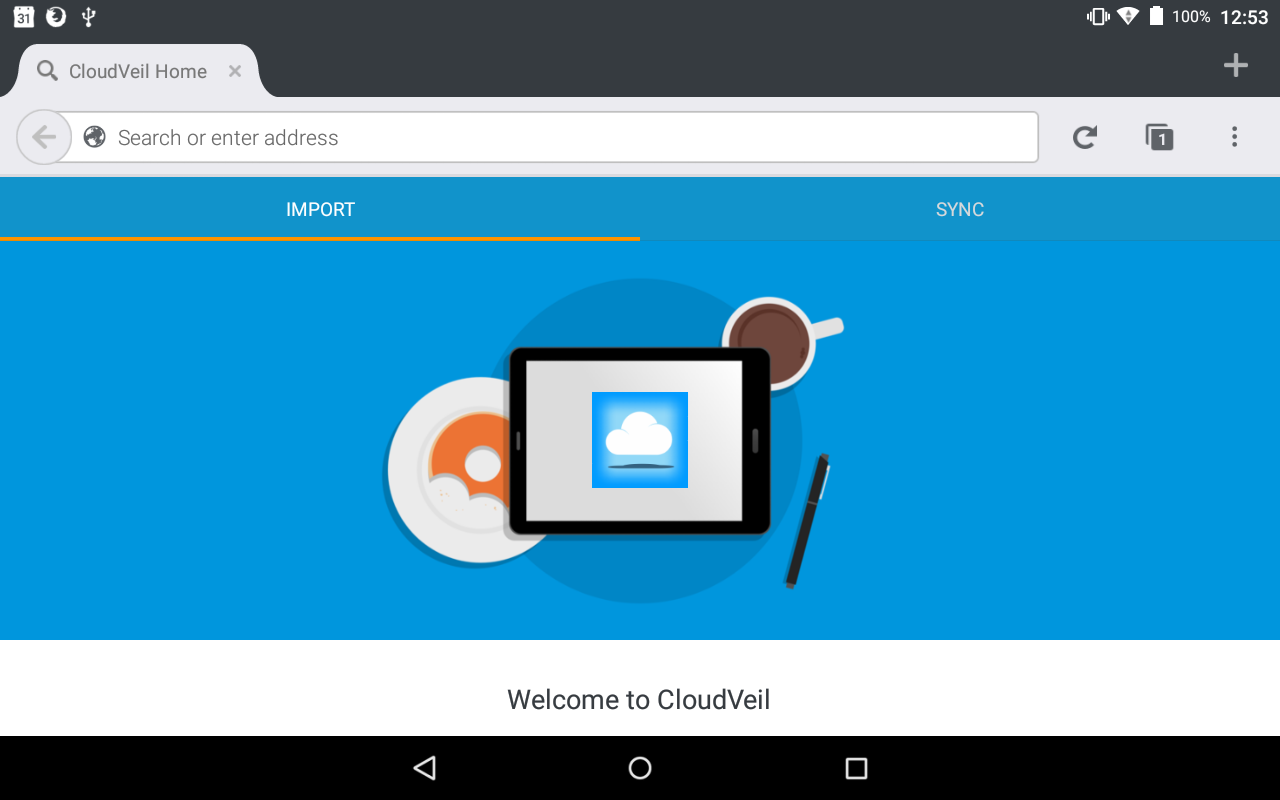Close the CloudVeil Home tab
Viewport: 1280px width, 800px height.
coord(235,71)
